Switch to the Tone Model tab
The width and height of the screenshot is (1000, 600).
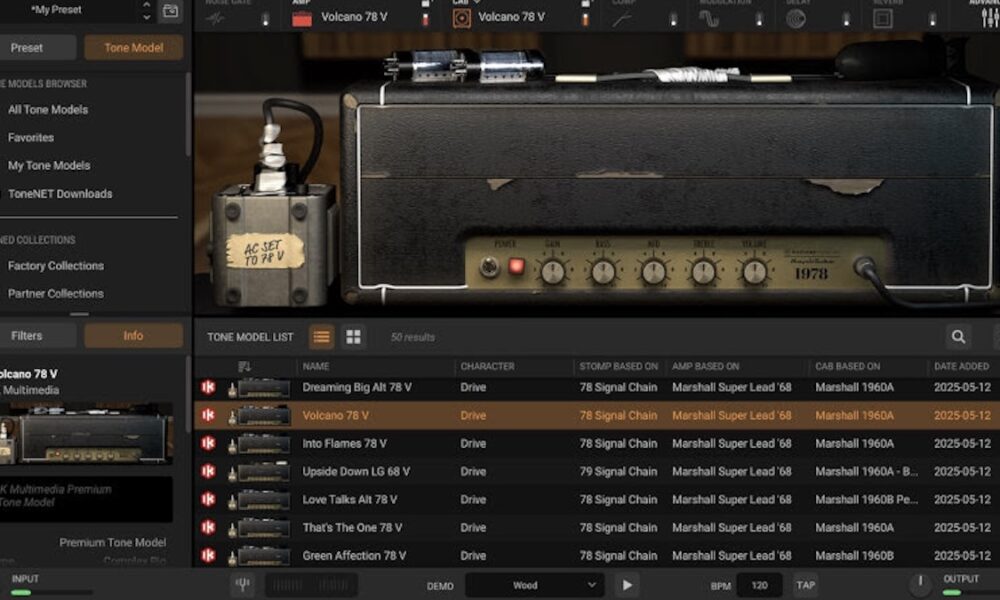coord(134,47)
